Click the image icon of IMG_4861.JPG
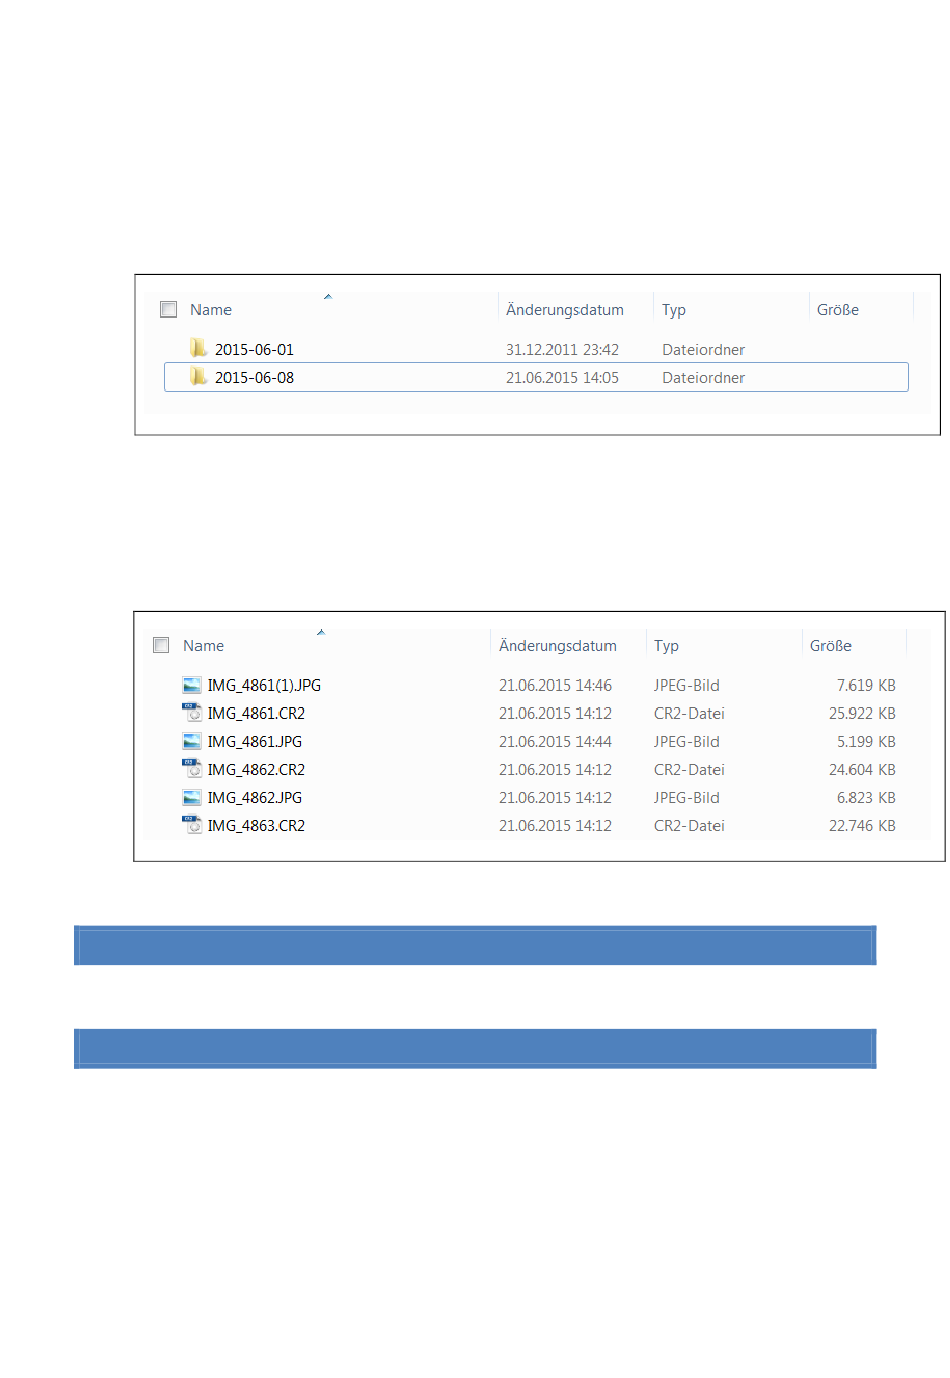The width and height of the screenshot is (950, 1378). [x=192, y=741]
